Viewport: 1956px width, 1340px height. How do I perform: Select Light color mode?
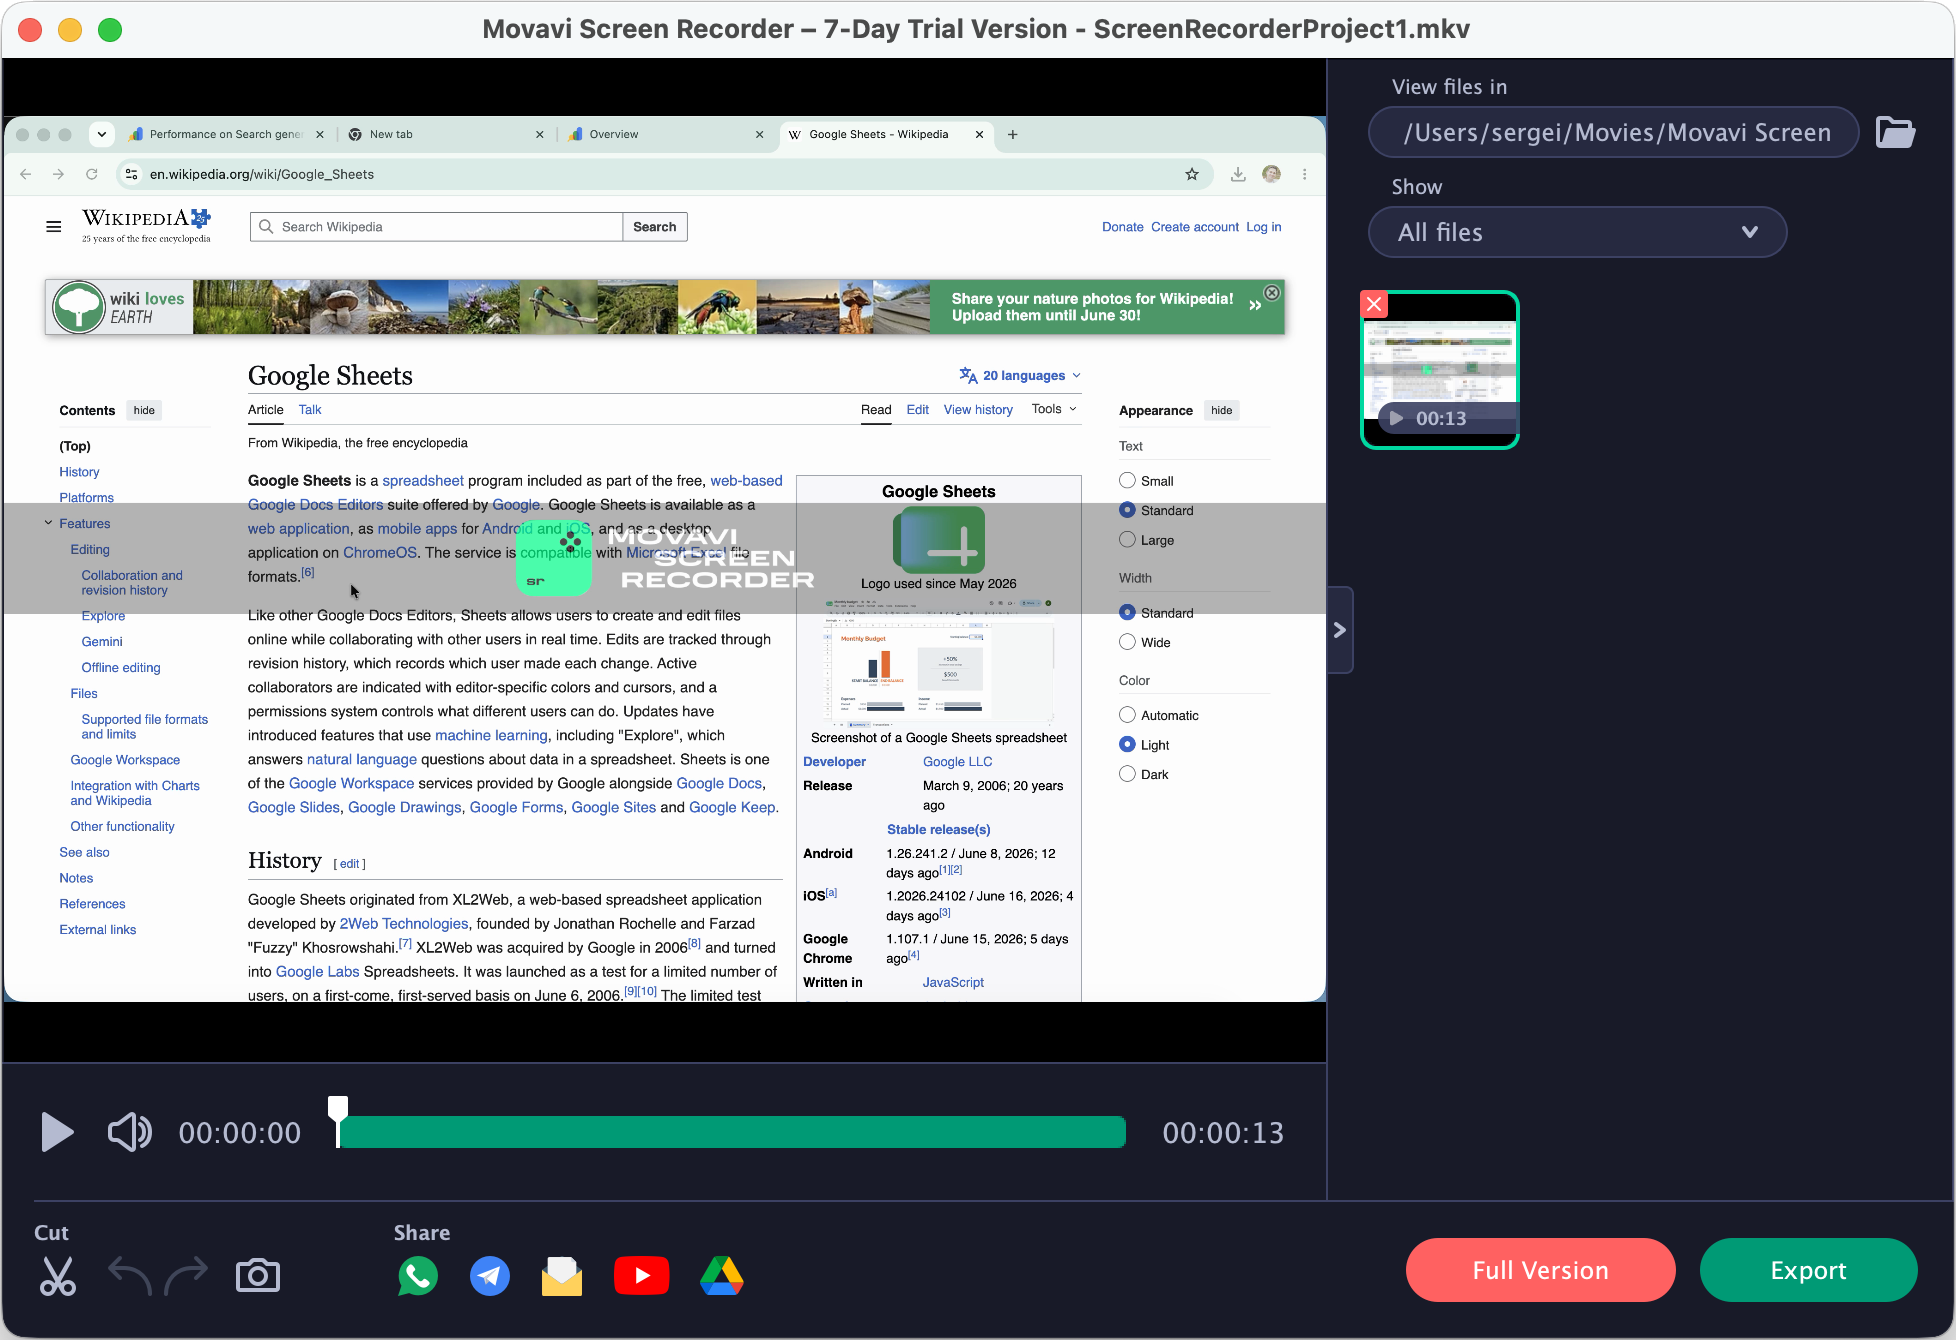[x=1128, y=744]
